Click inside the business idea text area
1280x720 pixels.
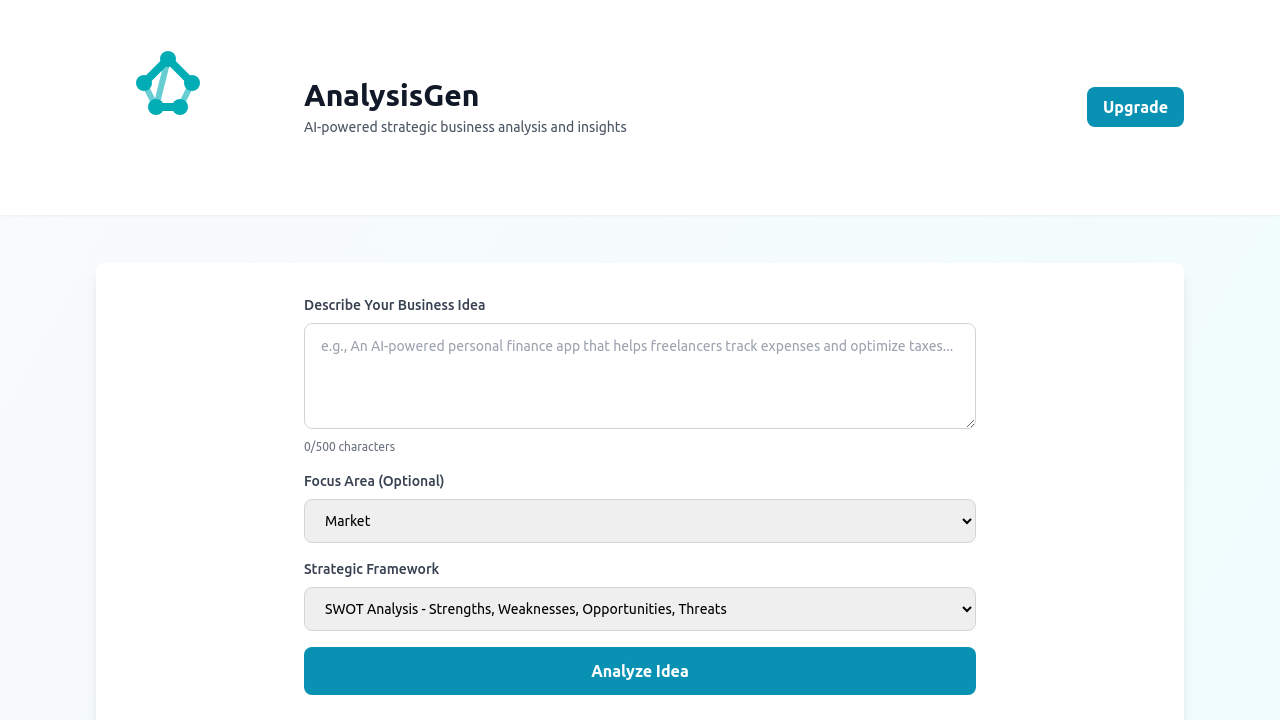coord(640,376)
